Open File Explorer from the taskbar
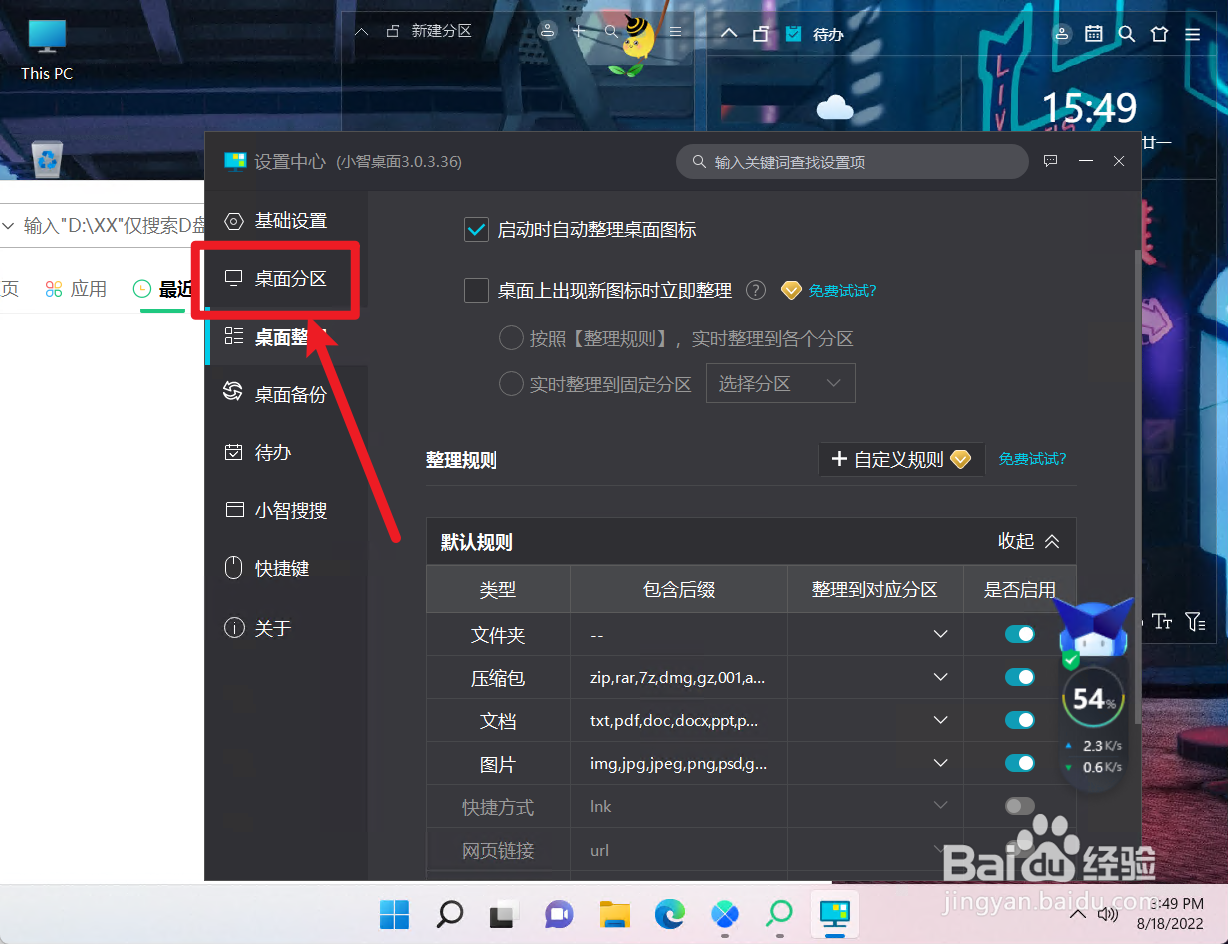Image resolution: width=1228 pixels, height=944 pixels. [615, 913]
